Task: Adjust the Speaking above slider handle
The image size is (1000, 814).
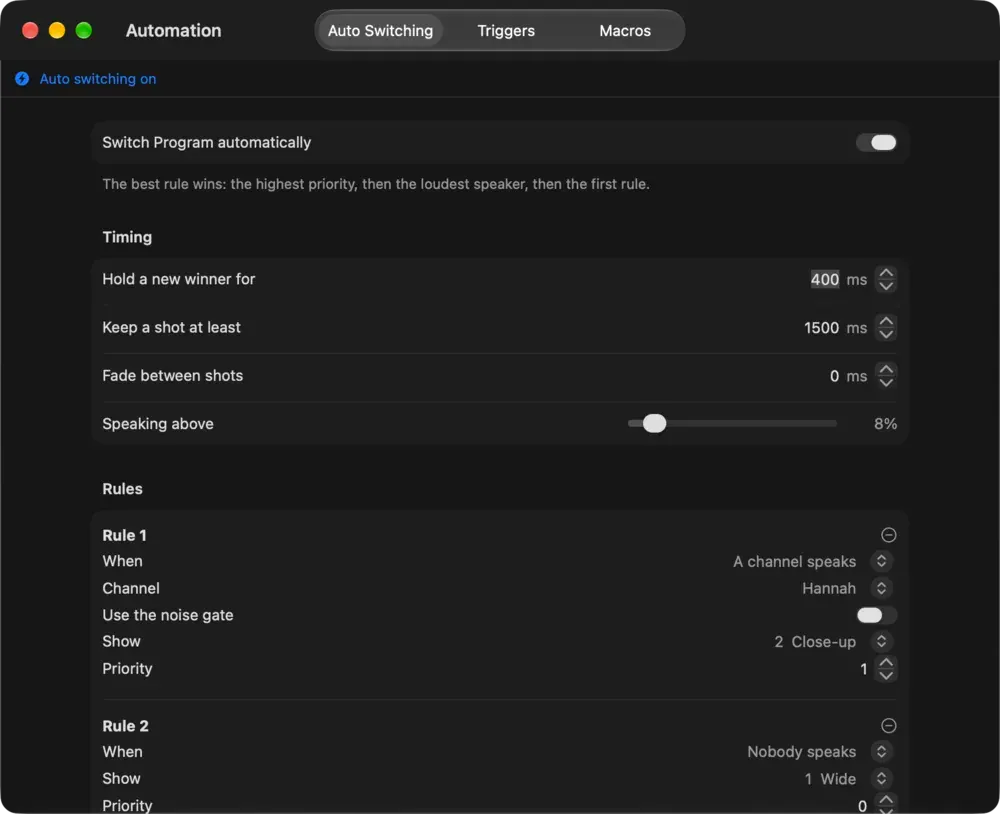Action: (x=654, y=423)
